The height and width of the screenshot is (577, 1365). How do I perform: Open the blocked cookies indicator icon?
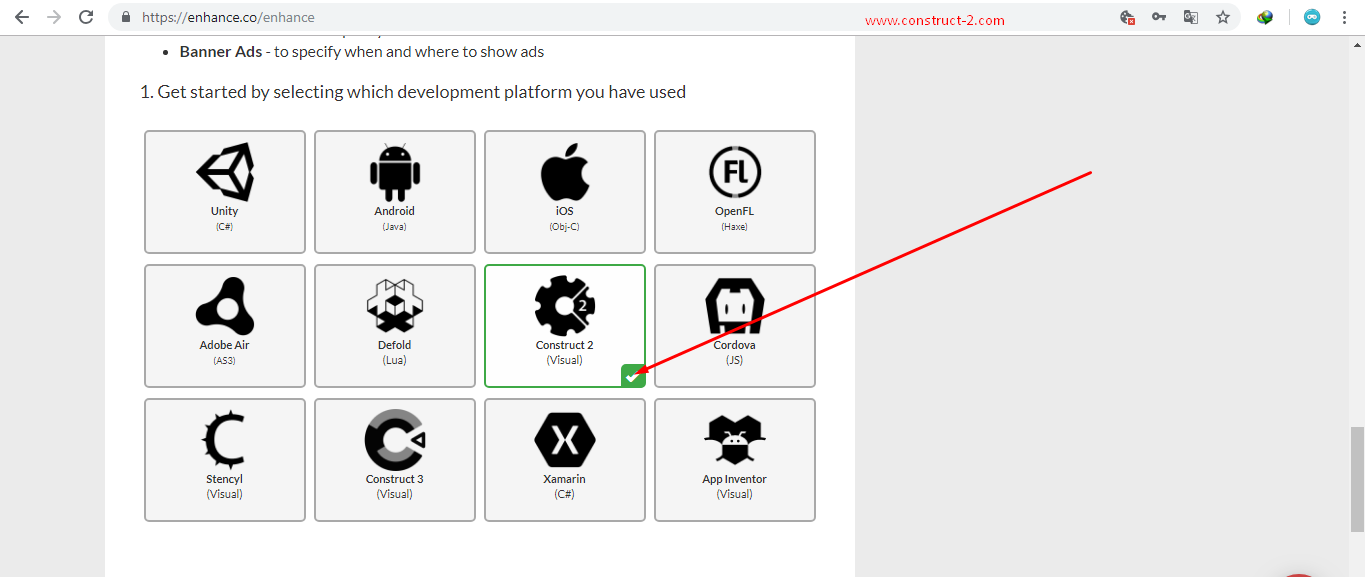(x=1127, y=17)
